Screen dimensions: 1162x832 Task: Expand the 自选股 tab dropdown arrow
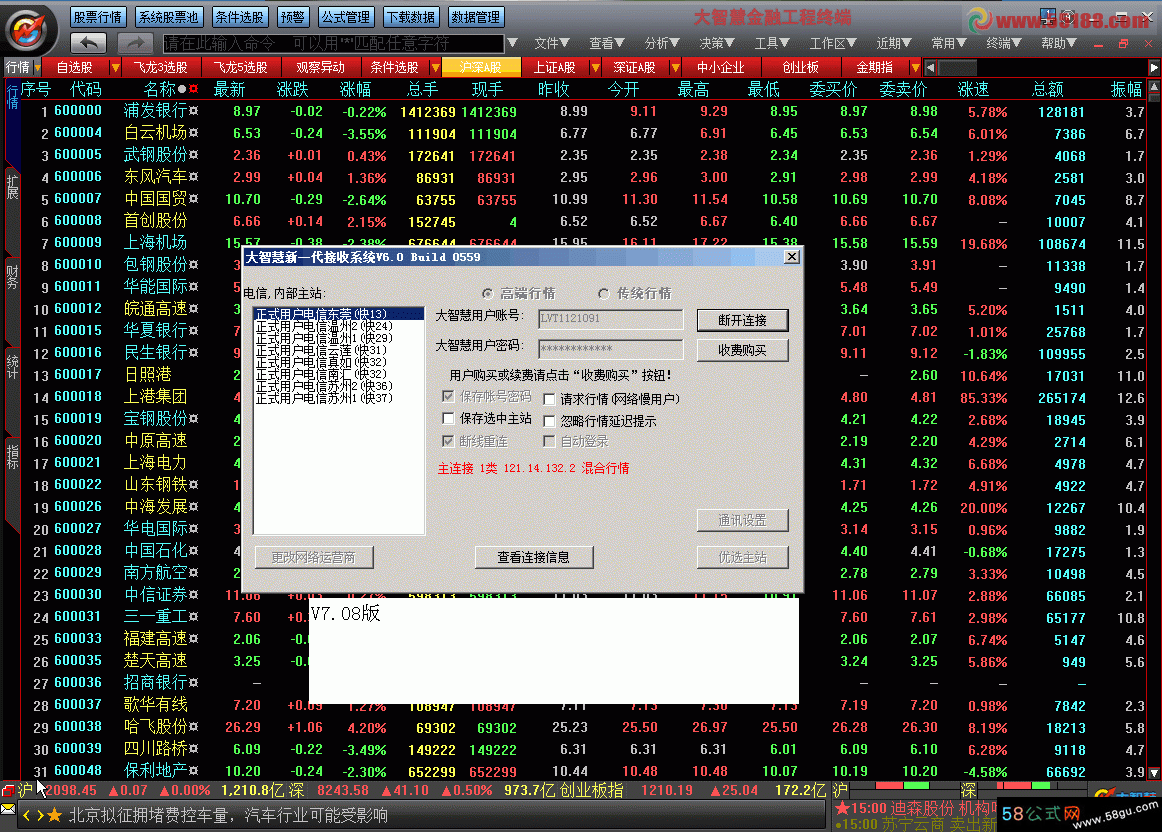[x=115, y=67]
